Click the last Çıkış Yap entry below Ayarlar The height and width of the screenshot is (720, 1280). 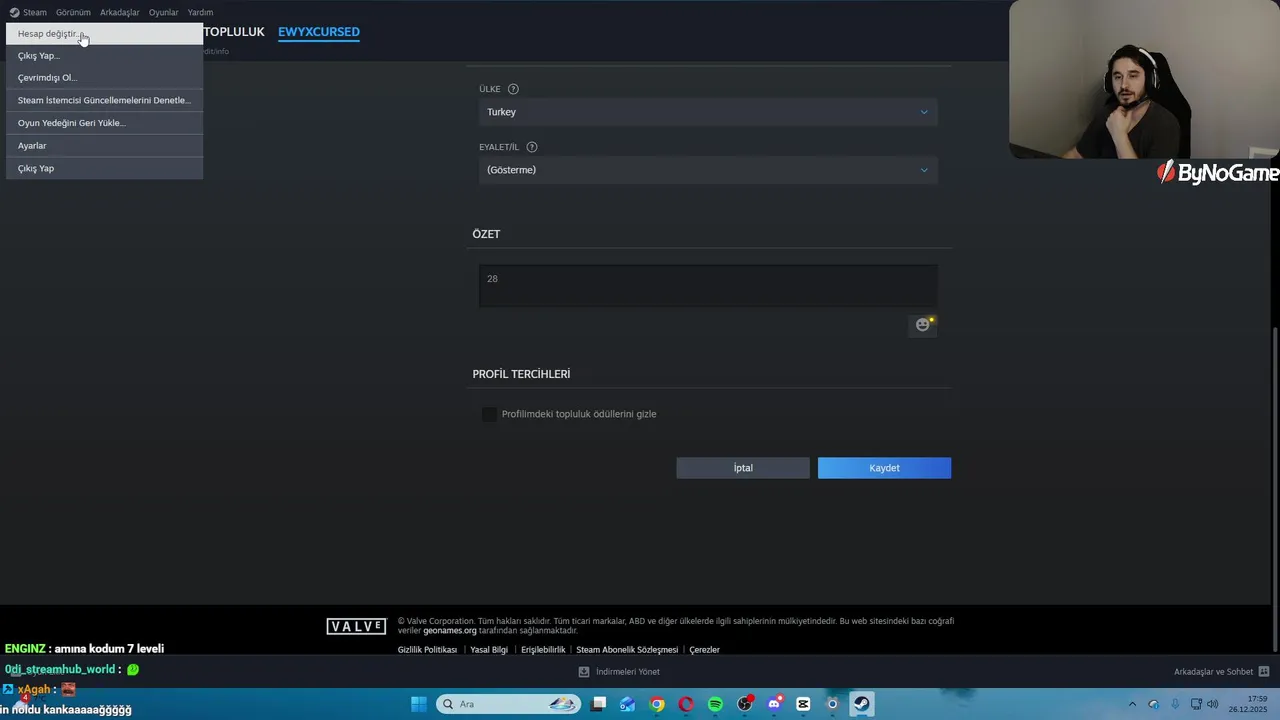point(104,168)
